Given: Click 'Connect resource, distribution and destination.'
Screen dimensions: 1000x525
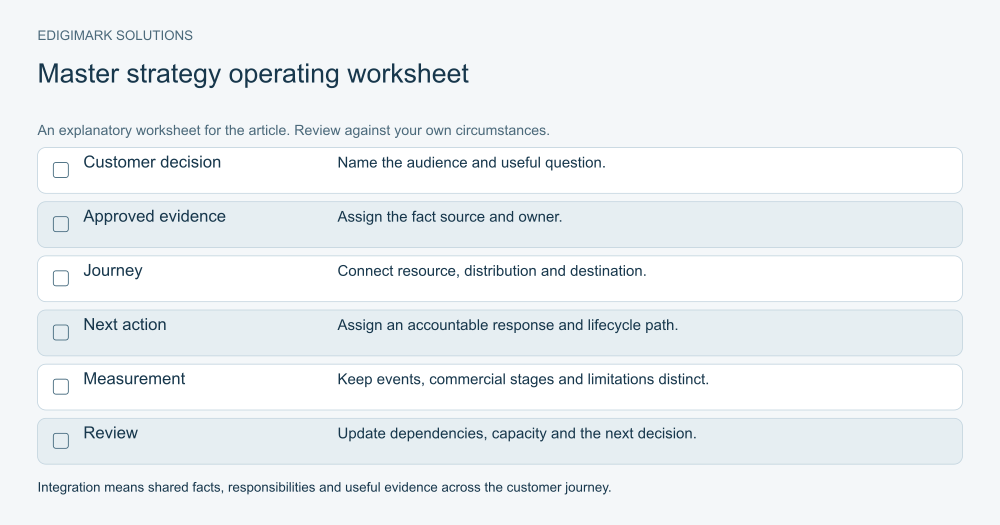Looking at the screenshot, I should tap(492, 271).
